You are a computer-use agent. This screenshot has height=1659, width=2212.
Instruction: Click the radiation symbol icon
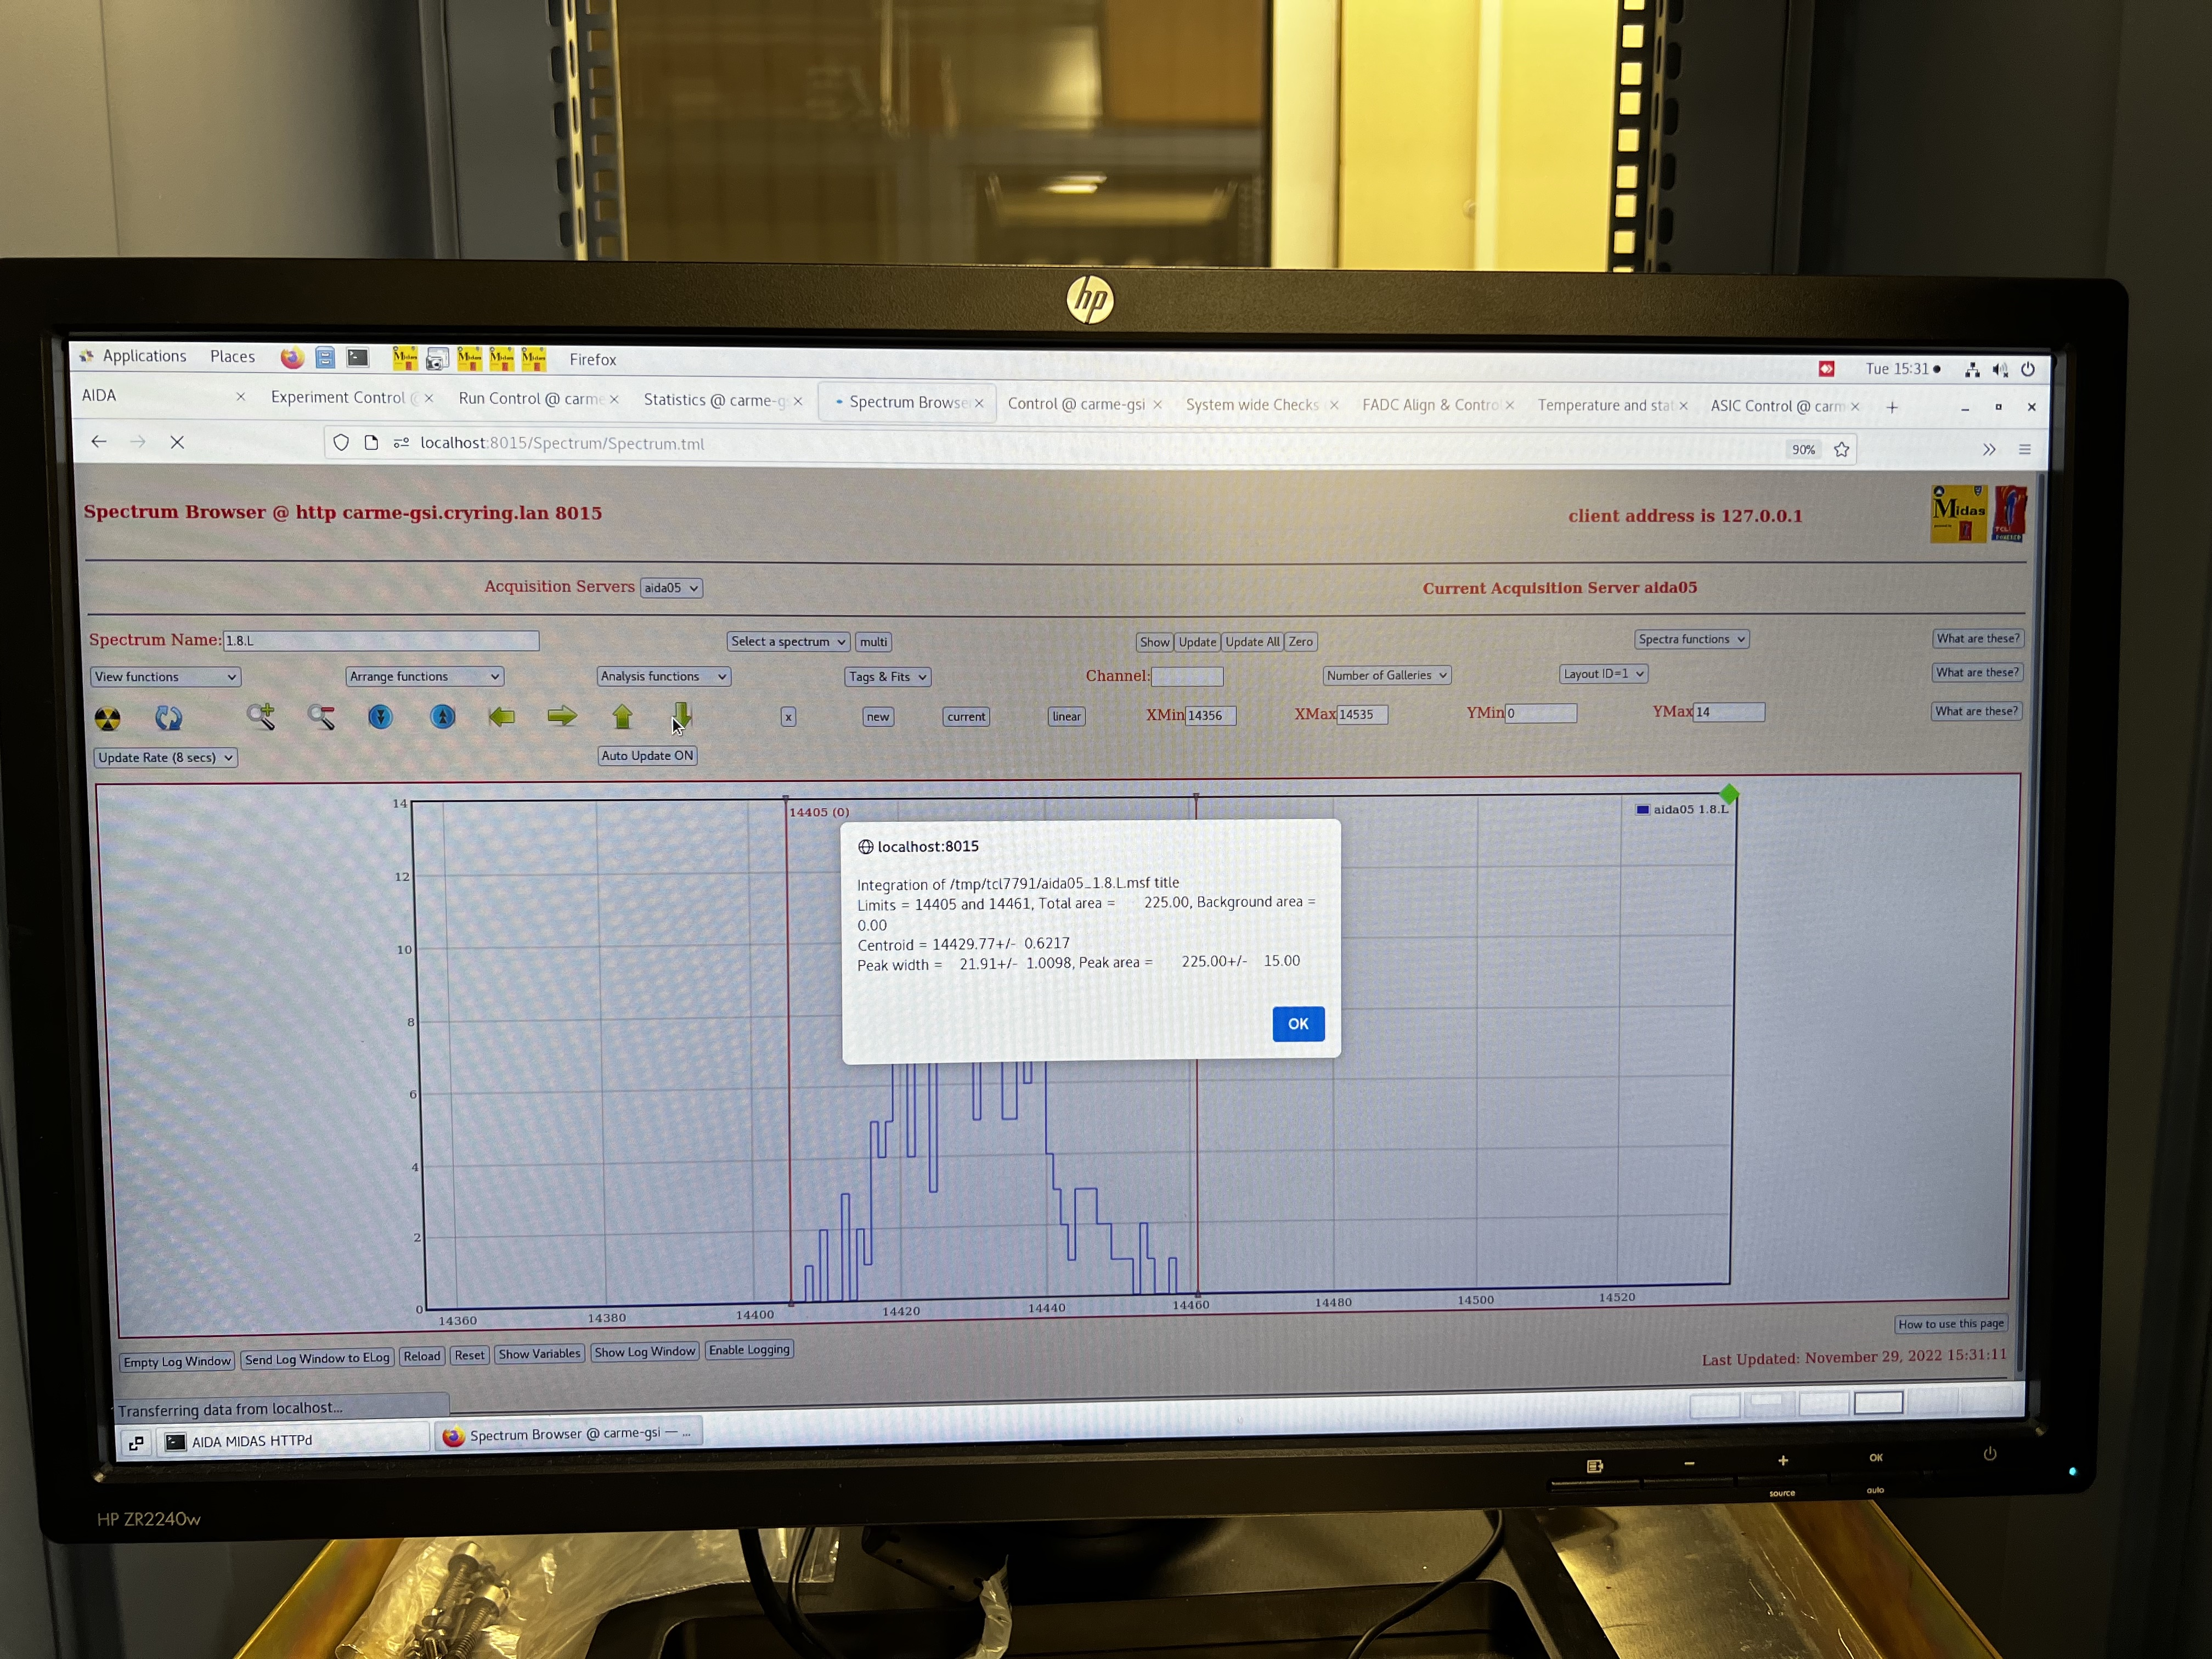[x=107, y=718]
